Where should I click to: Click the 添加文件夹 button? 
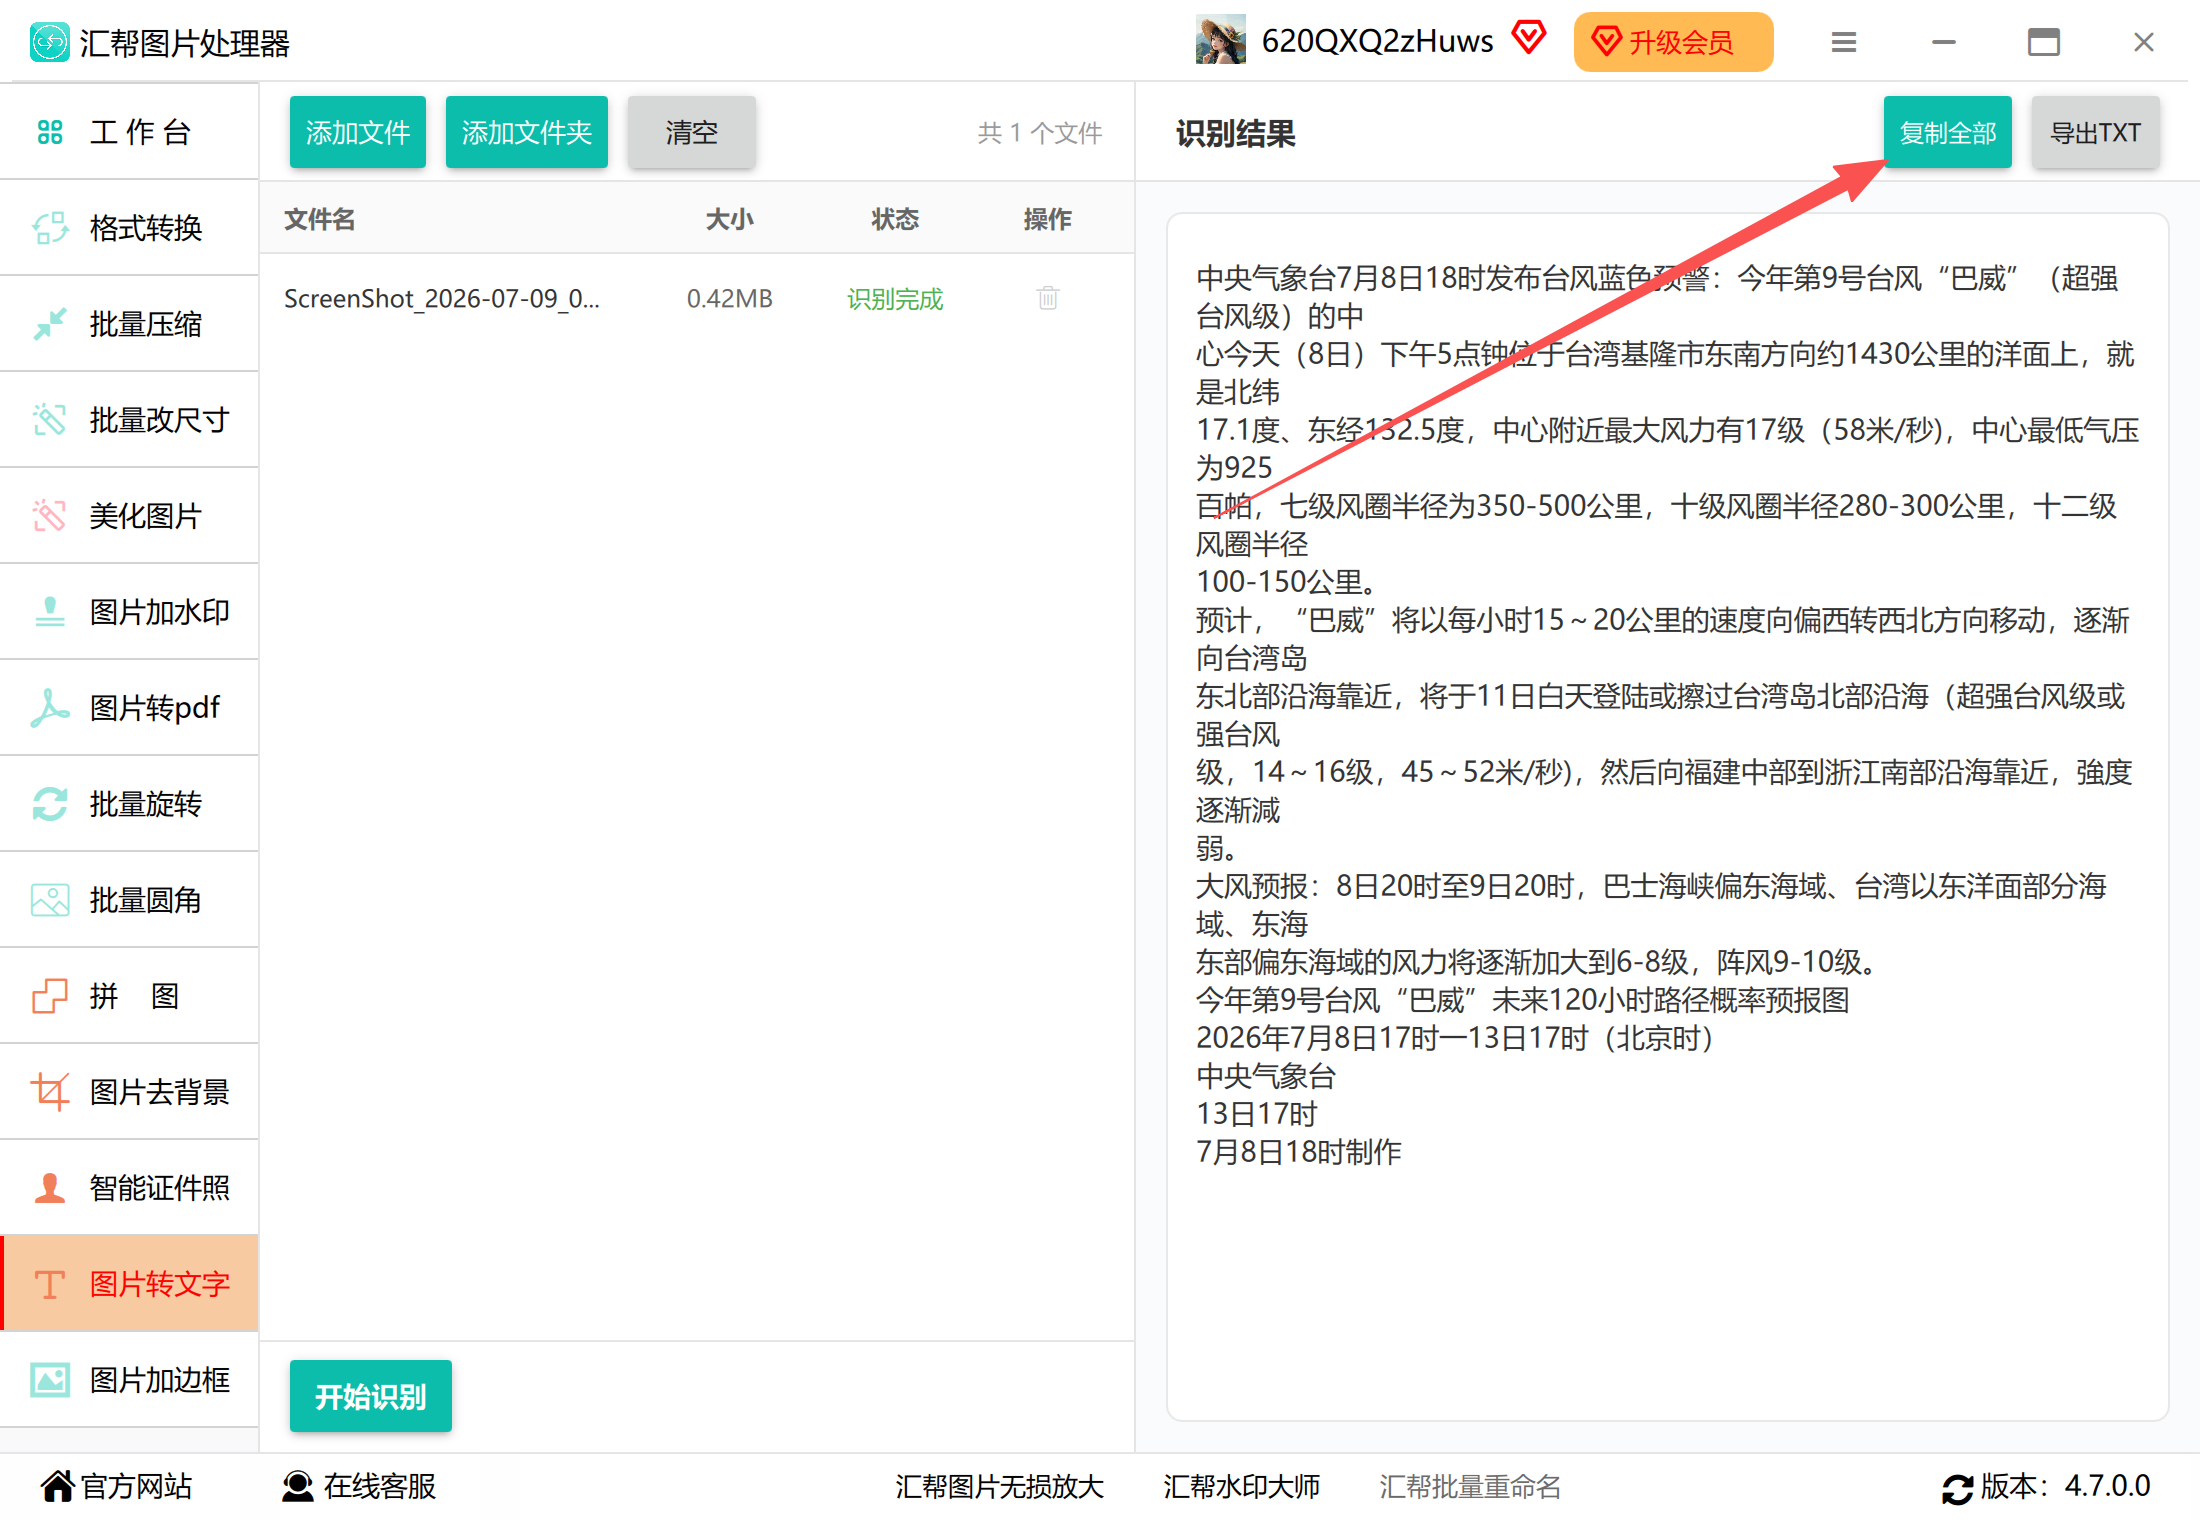coord(527,132)
